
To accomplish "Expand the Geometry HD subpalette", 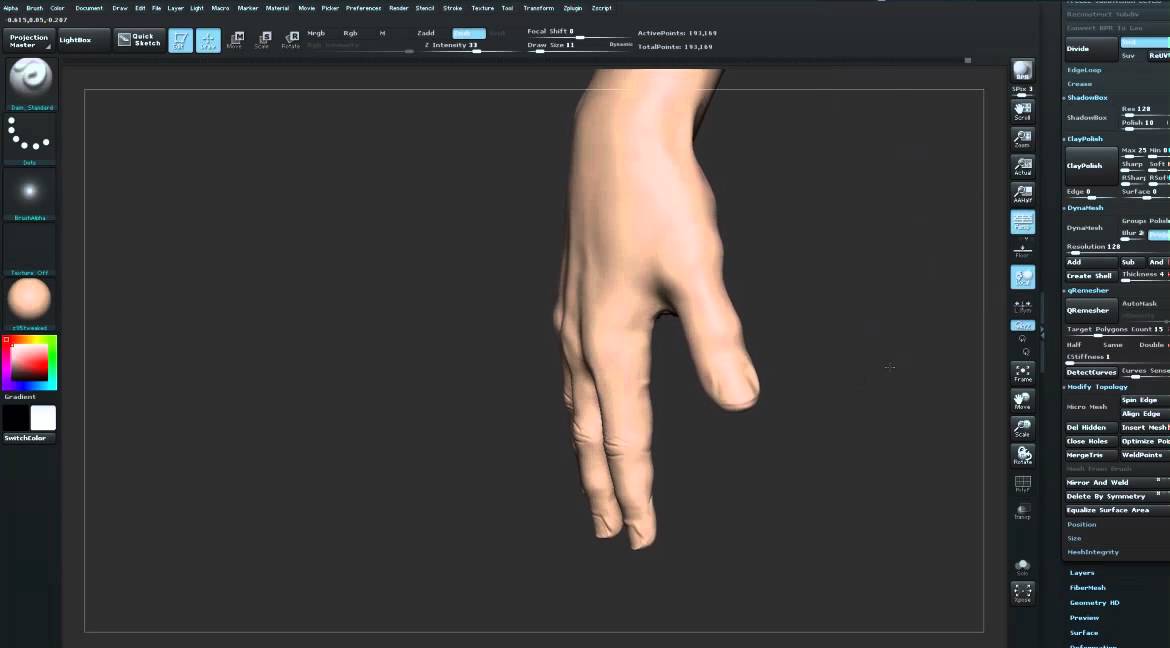I will (1094, 602).
